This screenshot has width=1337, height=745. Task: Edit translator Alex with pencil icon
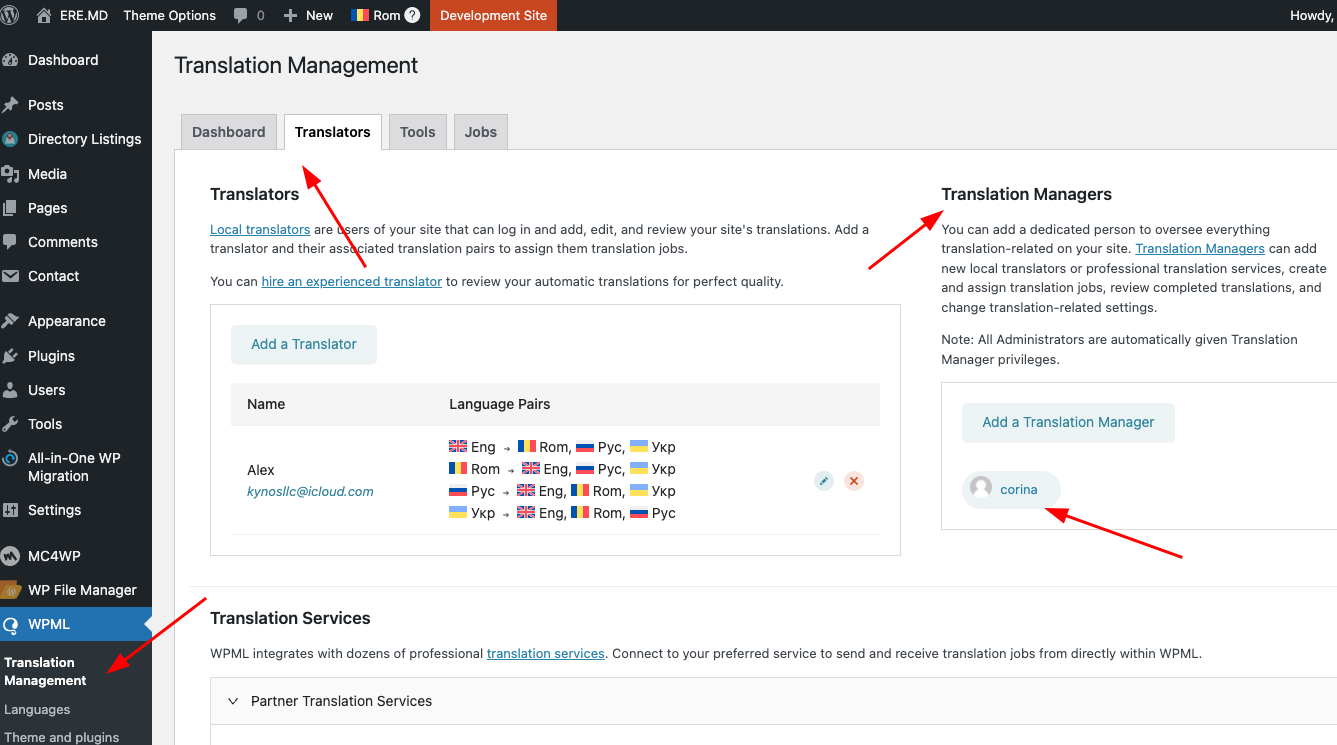(824, 481)
